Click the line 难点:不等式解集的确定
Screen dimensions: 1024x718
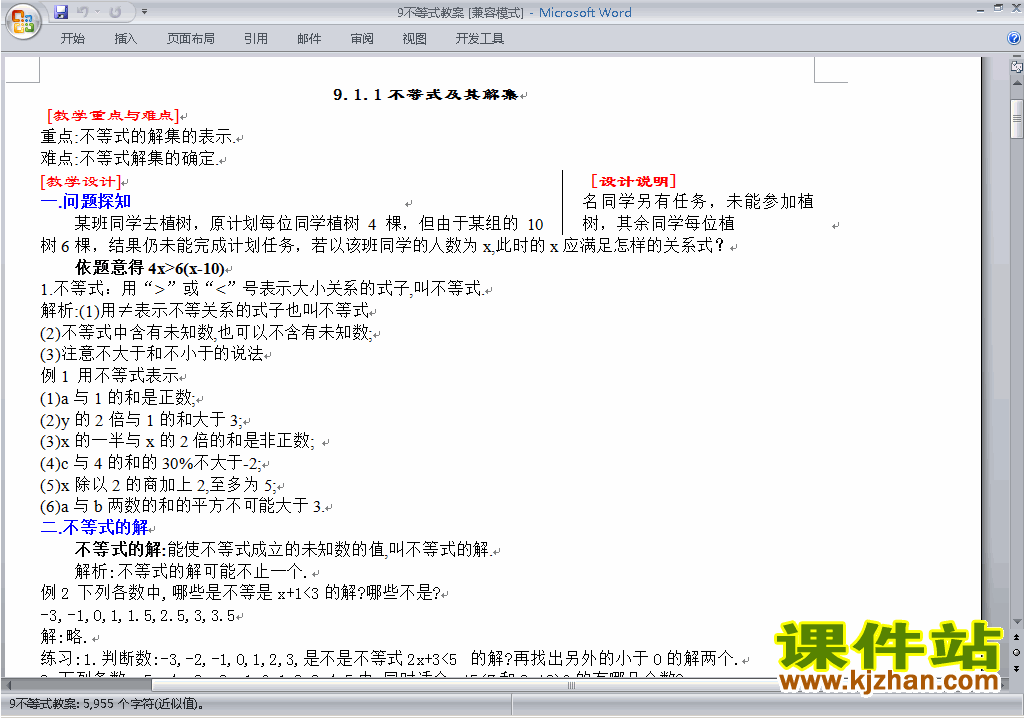tap(129, 158)
